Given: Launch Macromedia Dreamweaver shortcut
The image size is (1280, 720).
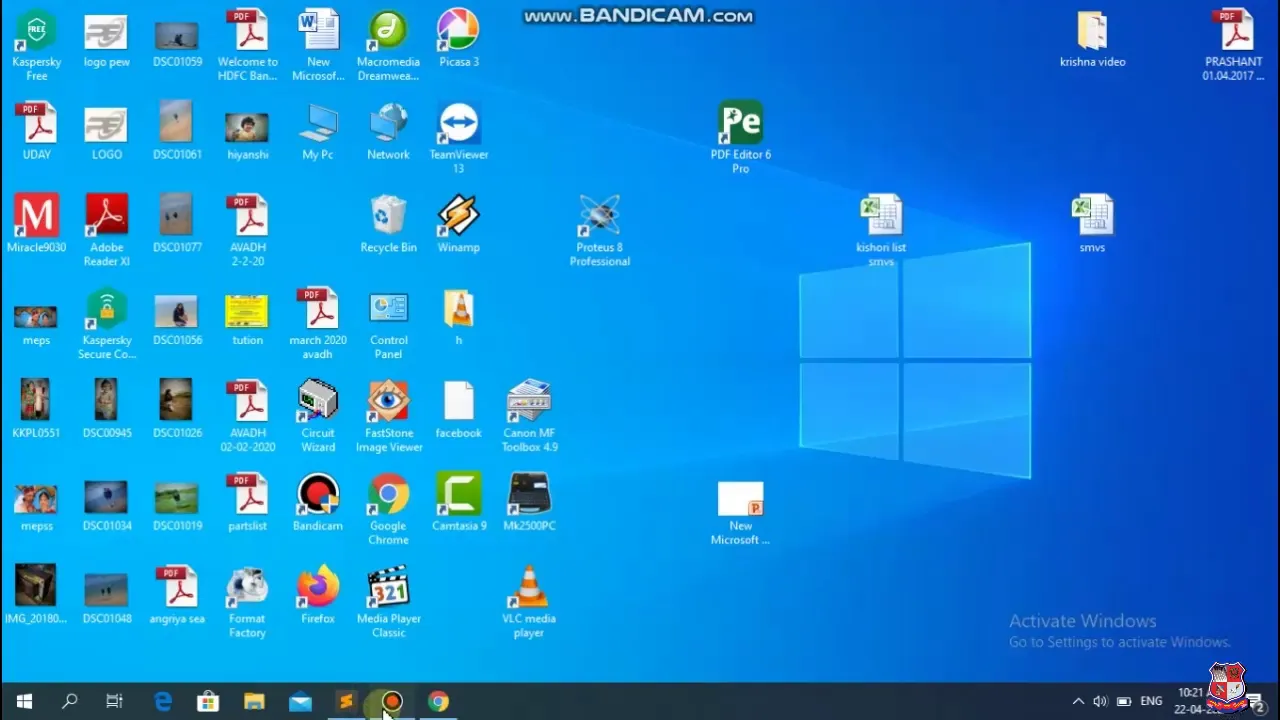Looking at the screenshot, I should [x=388, y=45].
